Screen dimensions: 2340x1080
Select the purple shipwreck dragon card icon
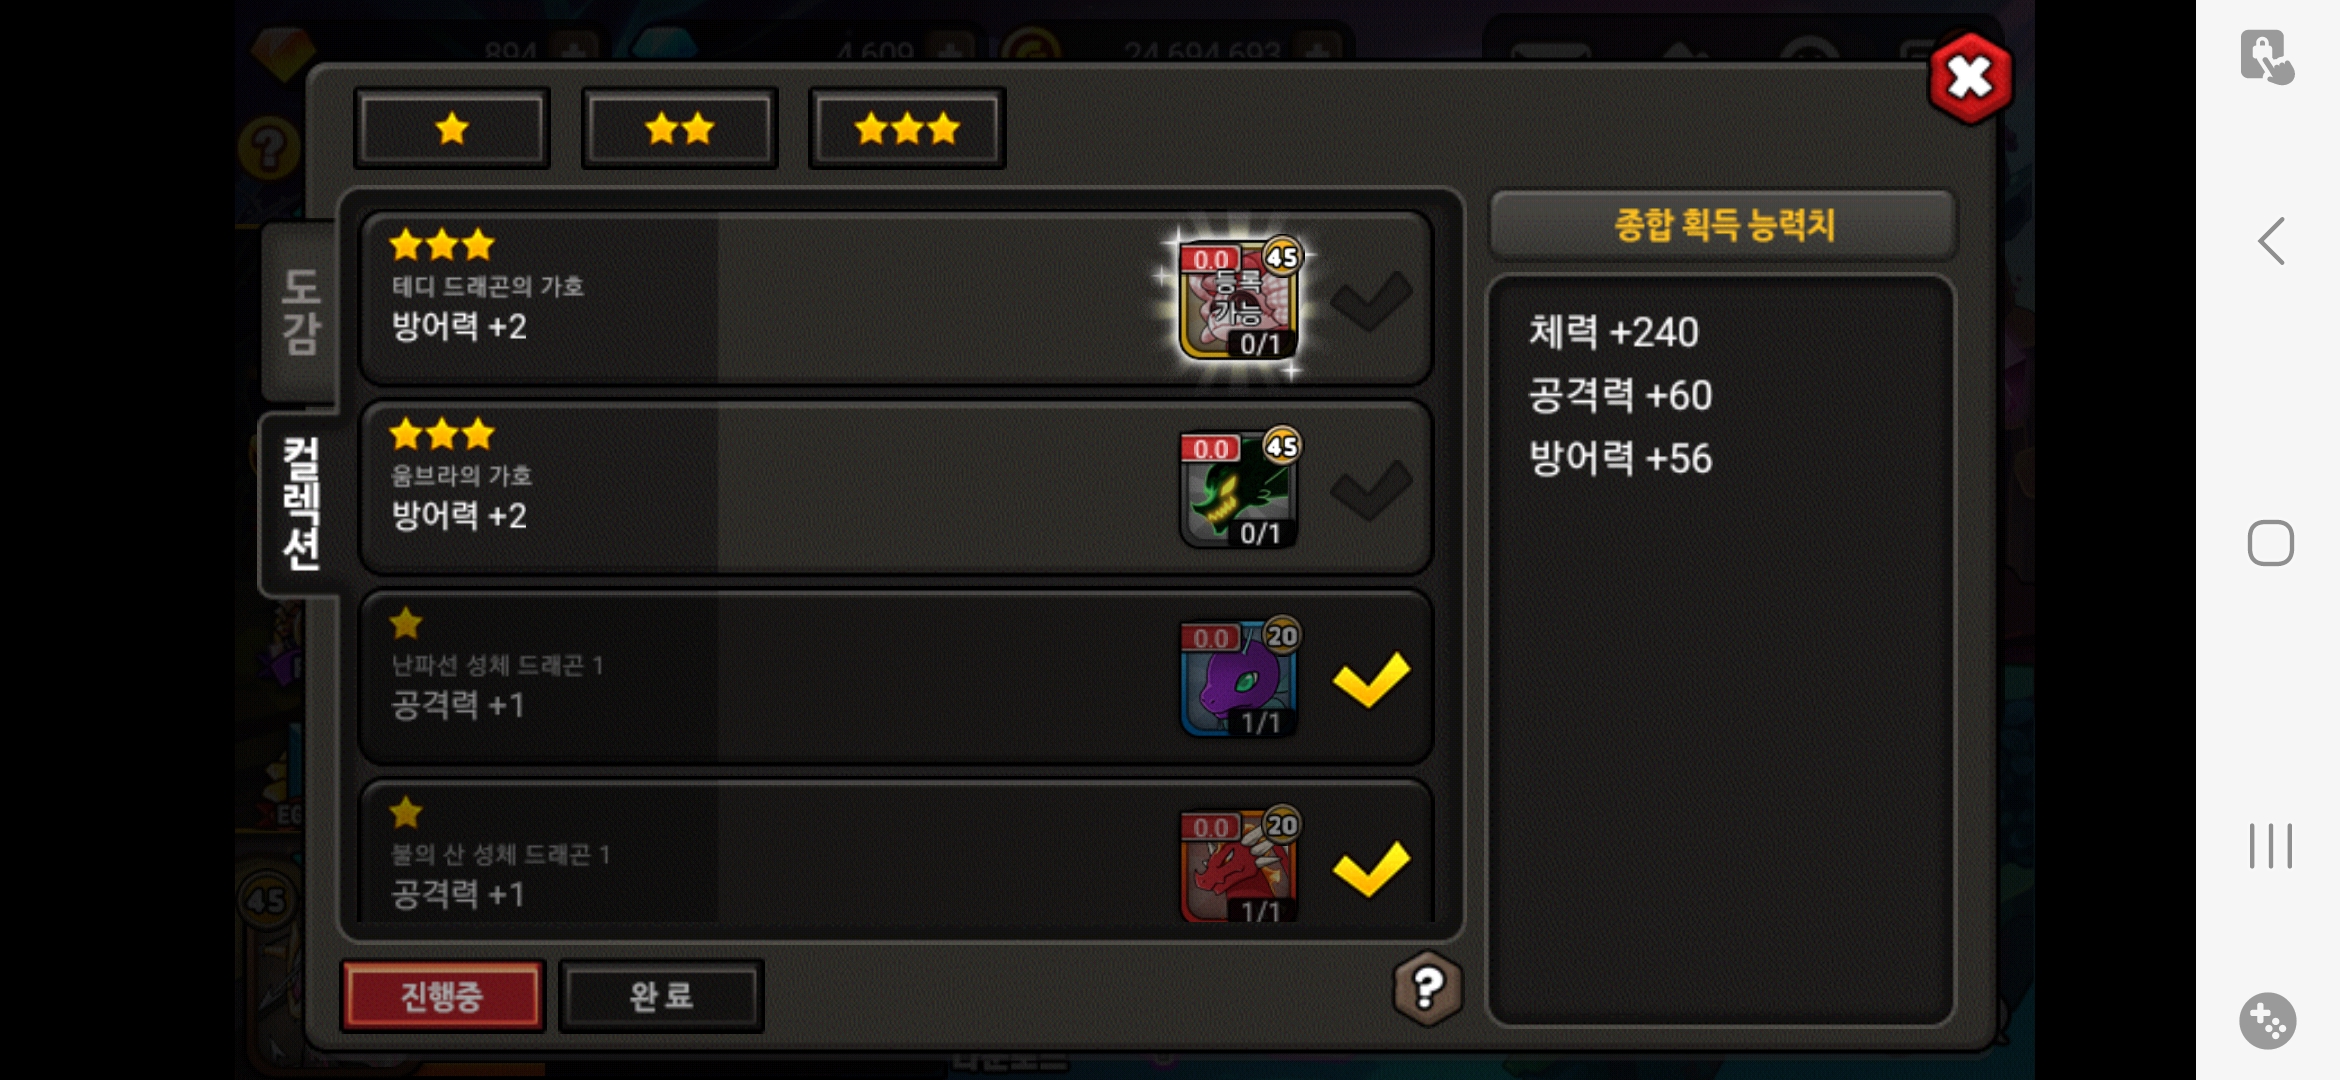pyautogui.click(x=1240, y=677)
